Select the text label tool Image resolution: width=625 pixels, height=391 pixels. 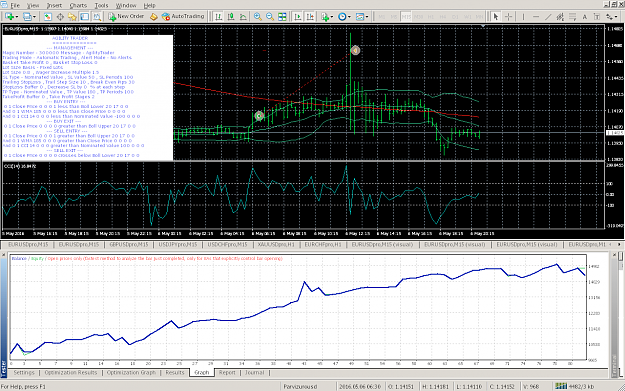[584, 16]
